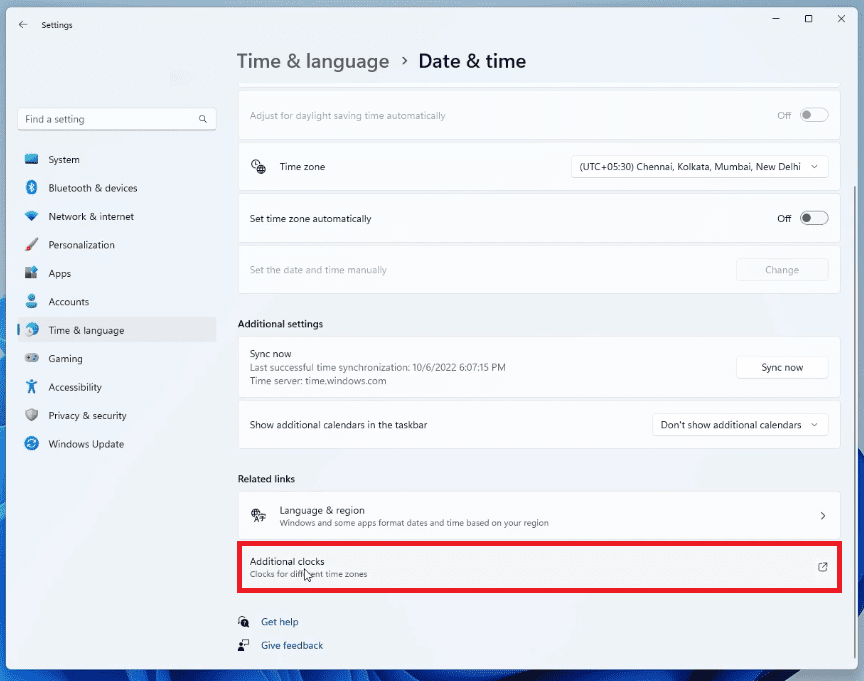Switch to Time & language in sidebar
Image resolution: width=864 pixels, height=681 pixels.
(x=85, y=330)
